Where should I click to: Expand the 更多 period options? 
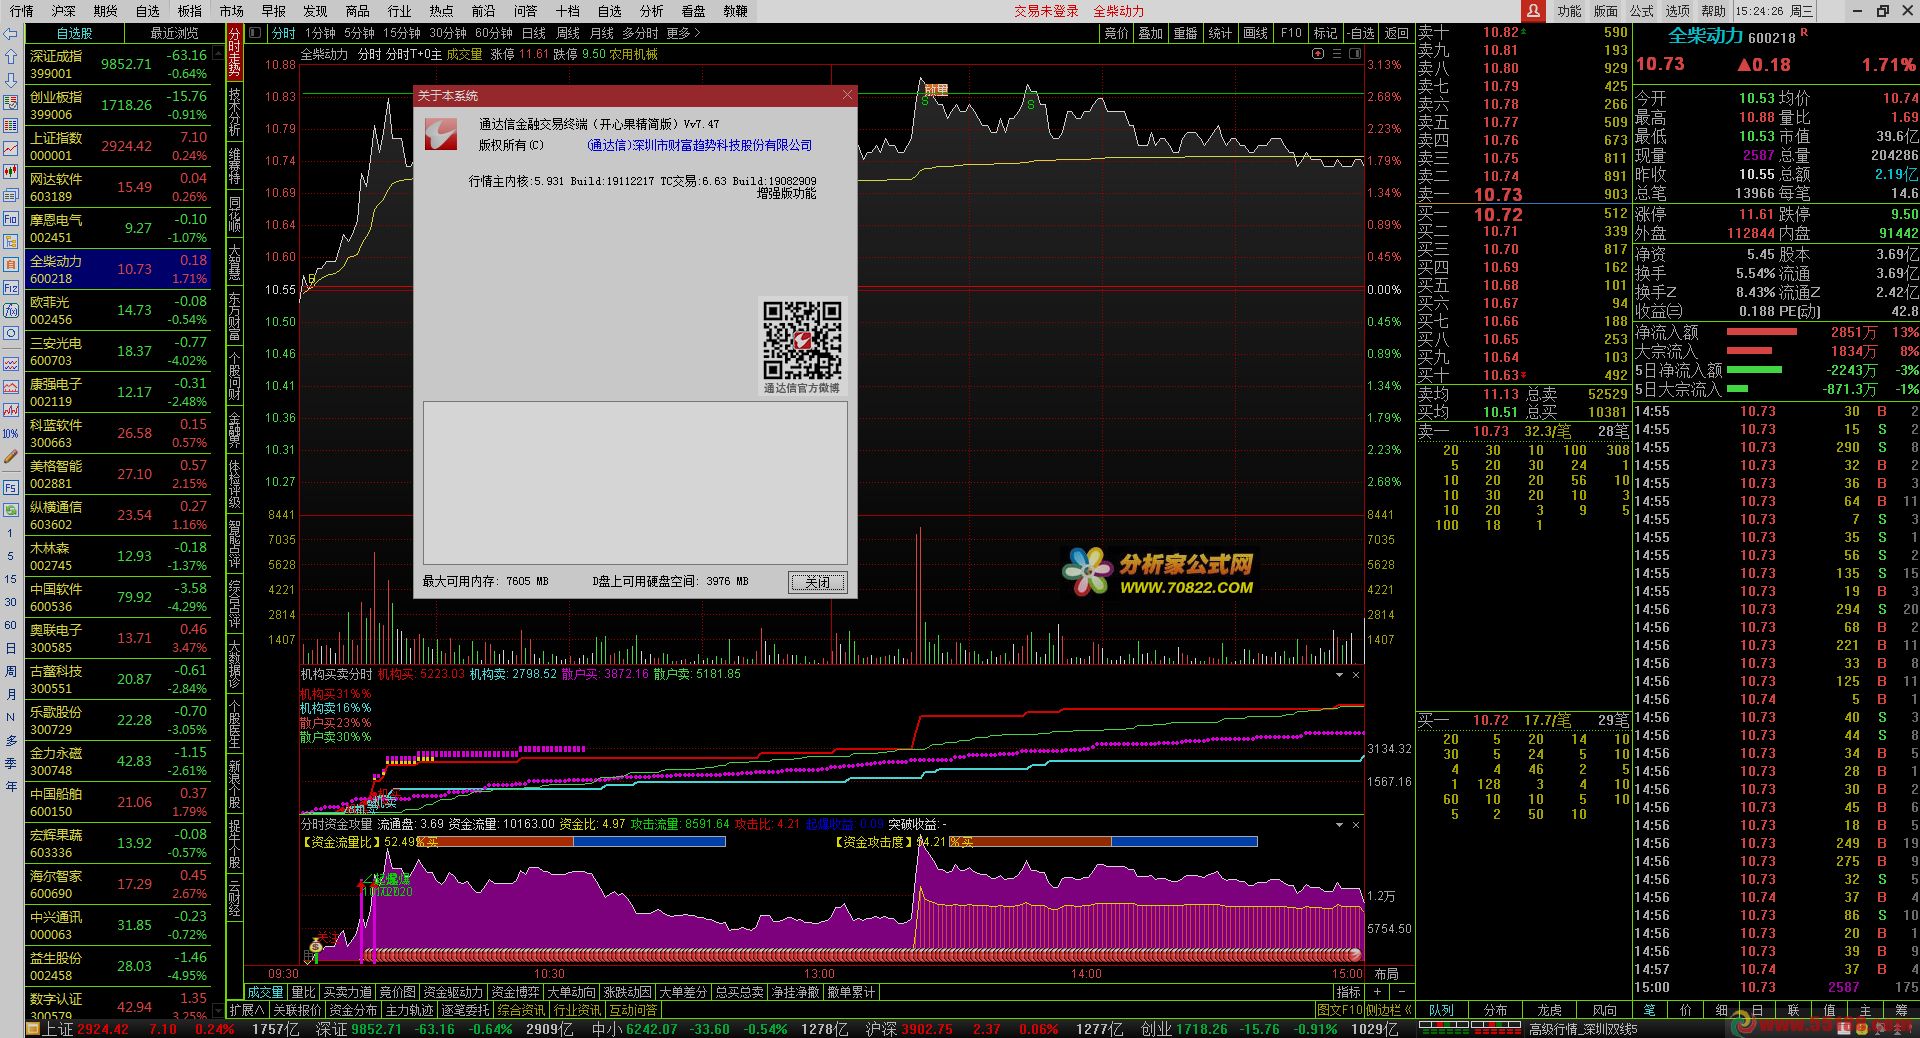click(683, 33)
